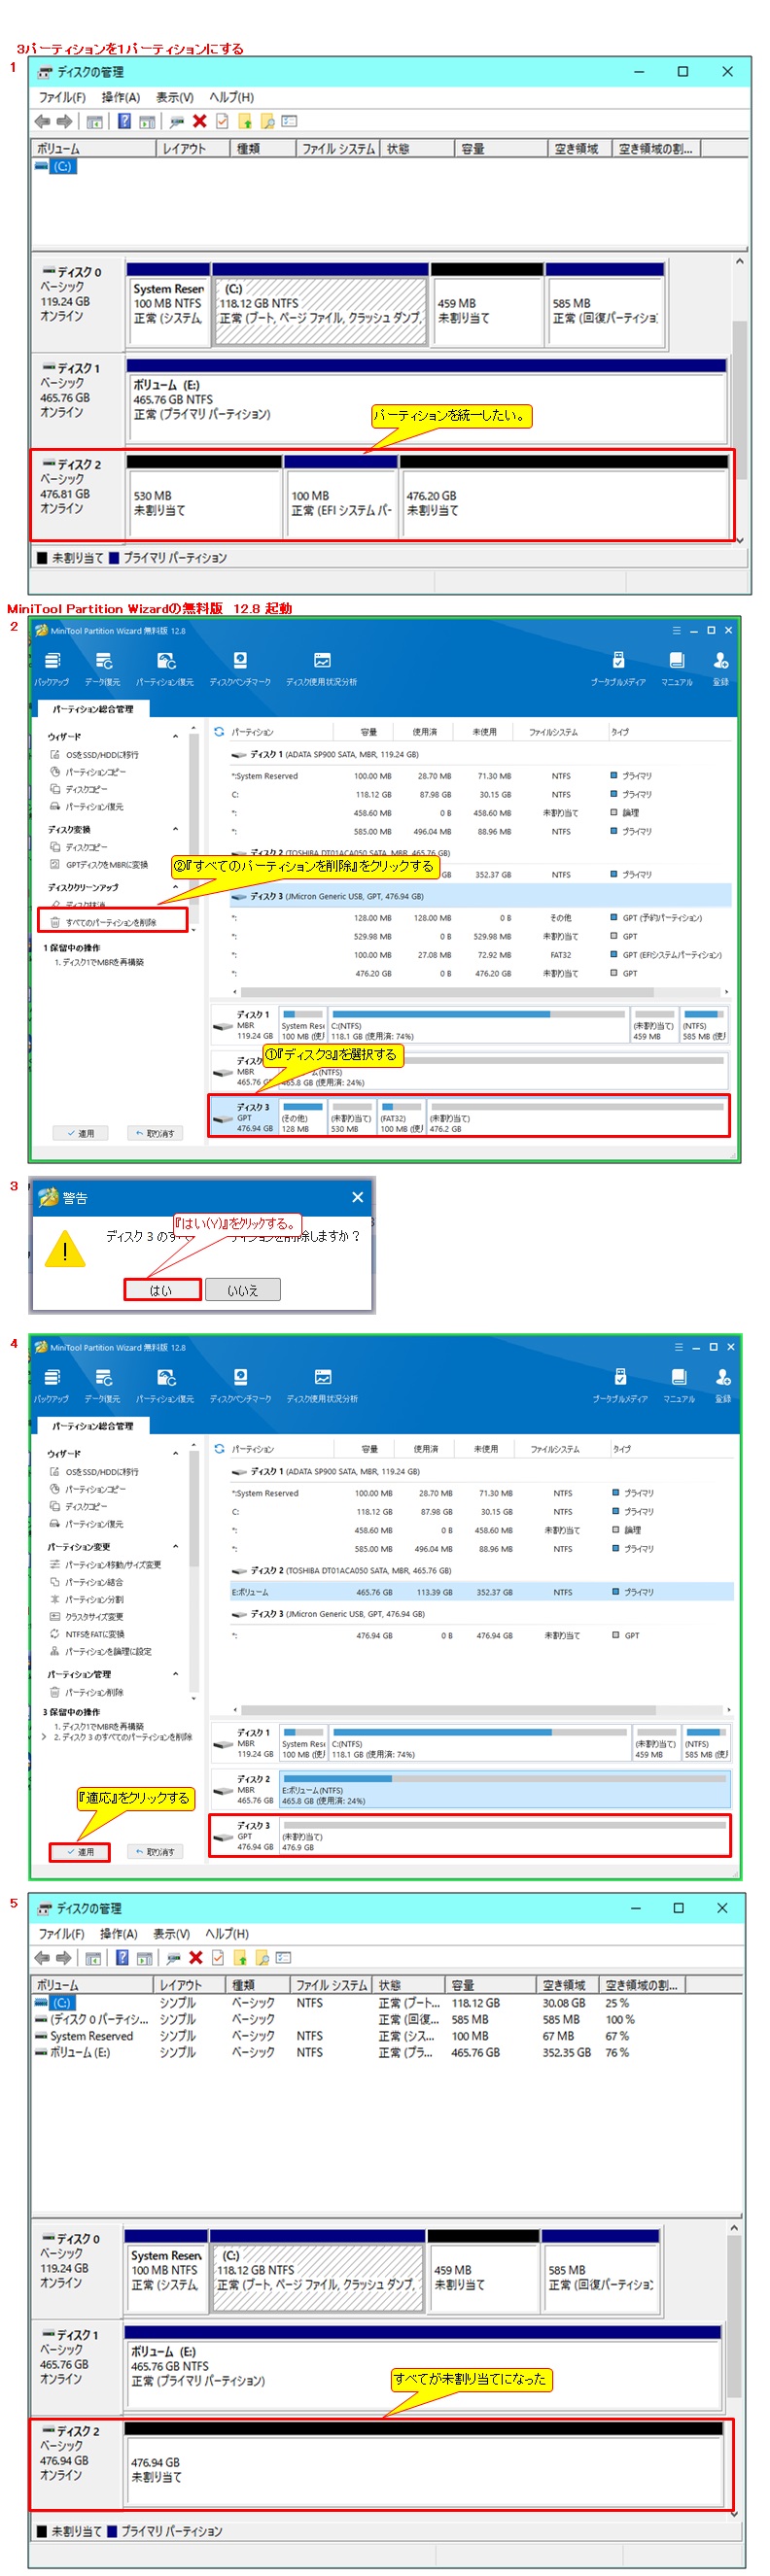Click blue help icon, Disk Management listing four volumes
The image size is (770, 2576).
pyautogui.click(x=122, y=1957)
